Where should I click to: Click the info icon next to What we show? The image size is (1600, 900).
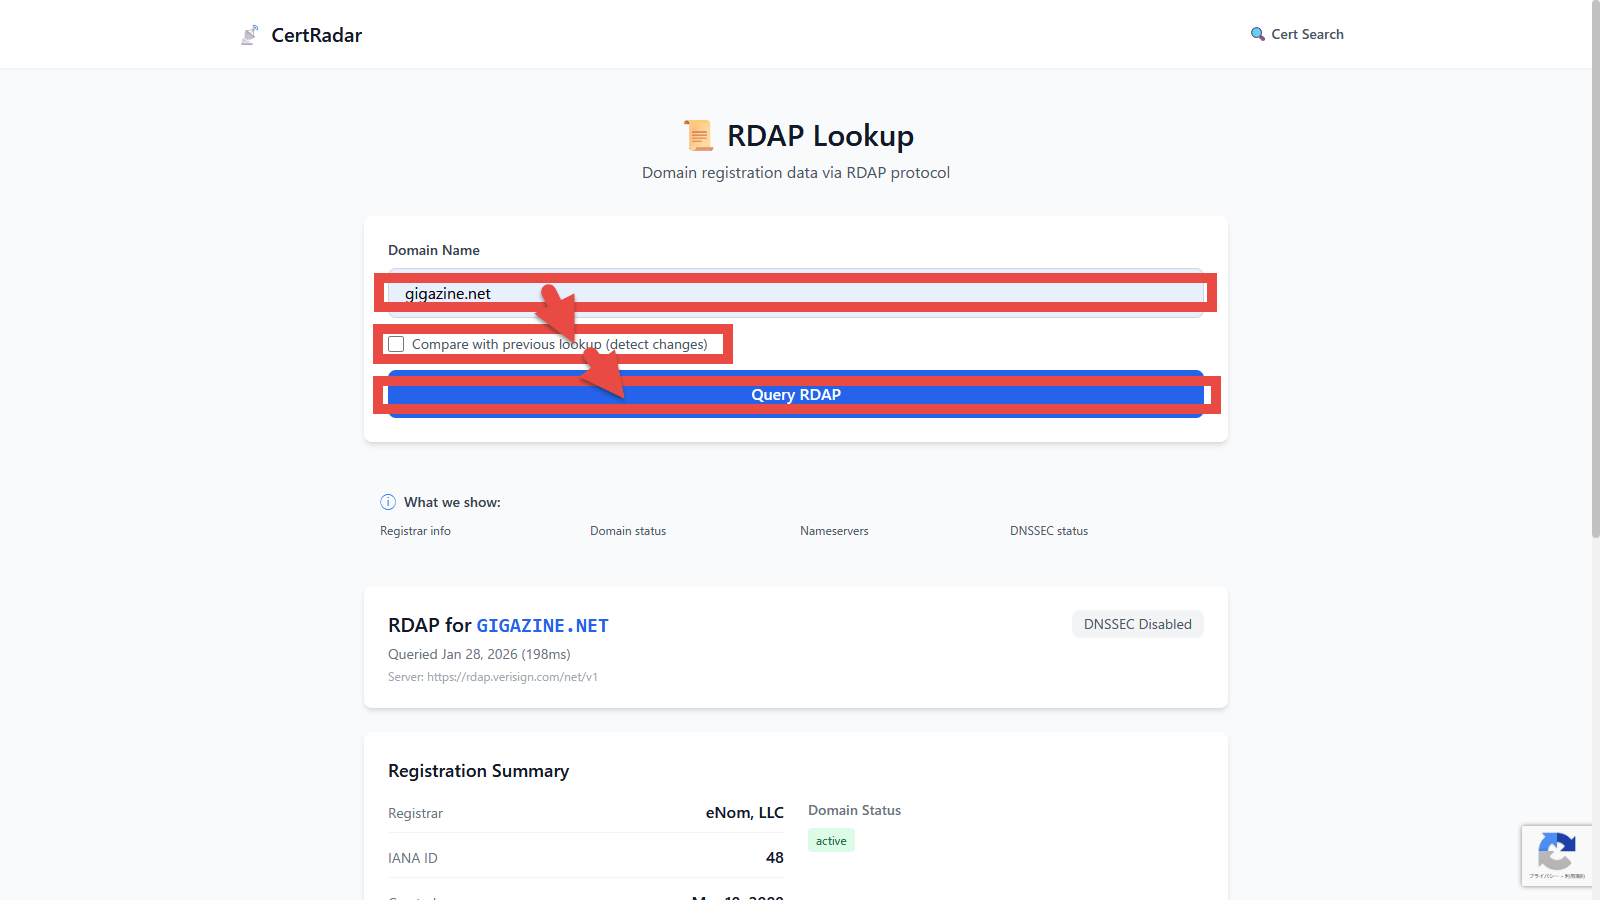pyautogui.click(x=388, y=502)
